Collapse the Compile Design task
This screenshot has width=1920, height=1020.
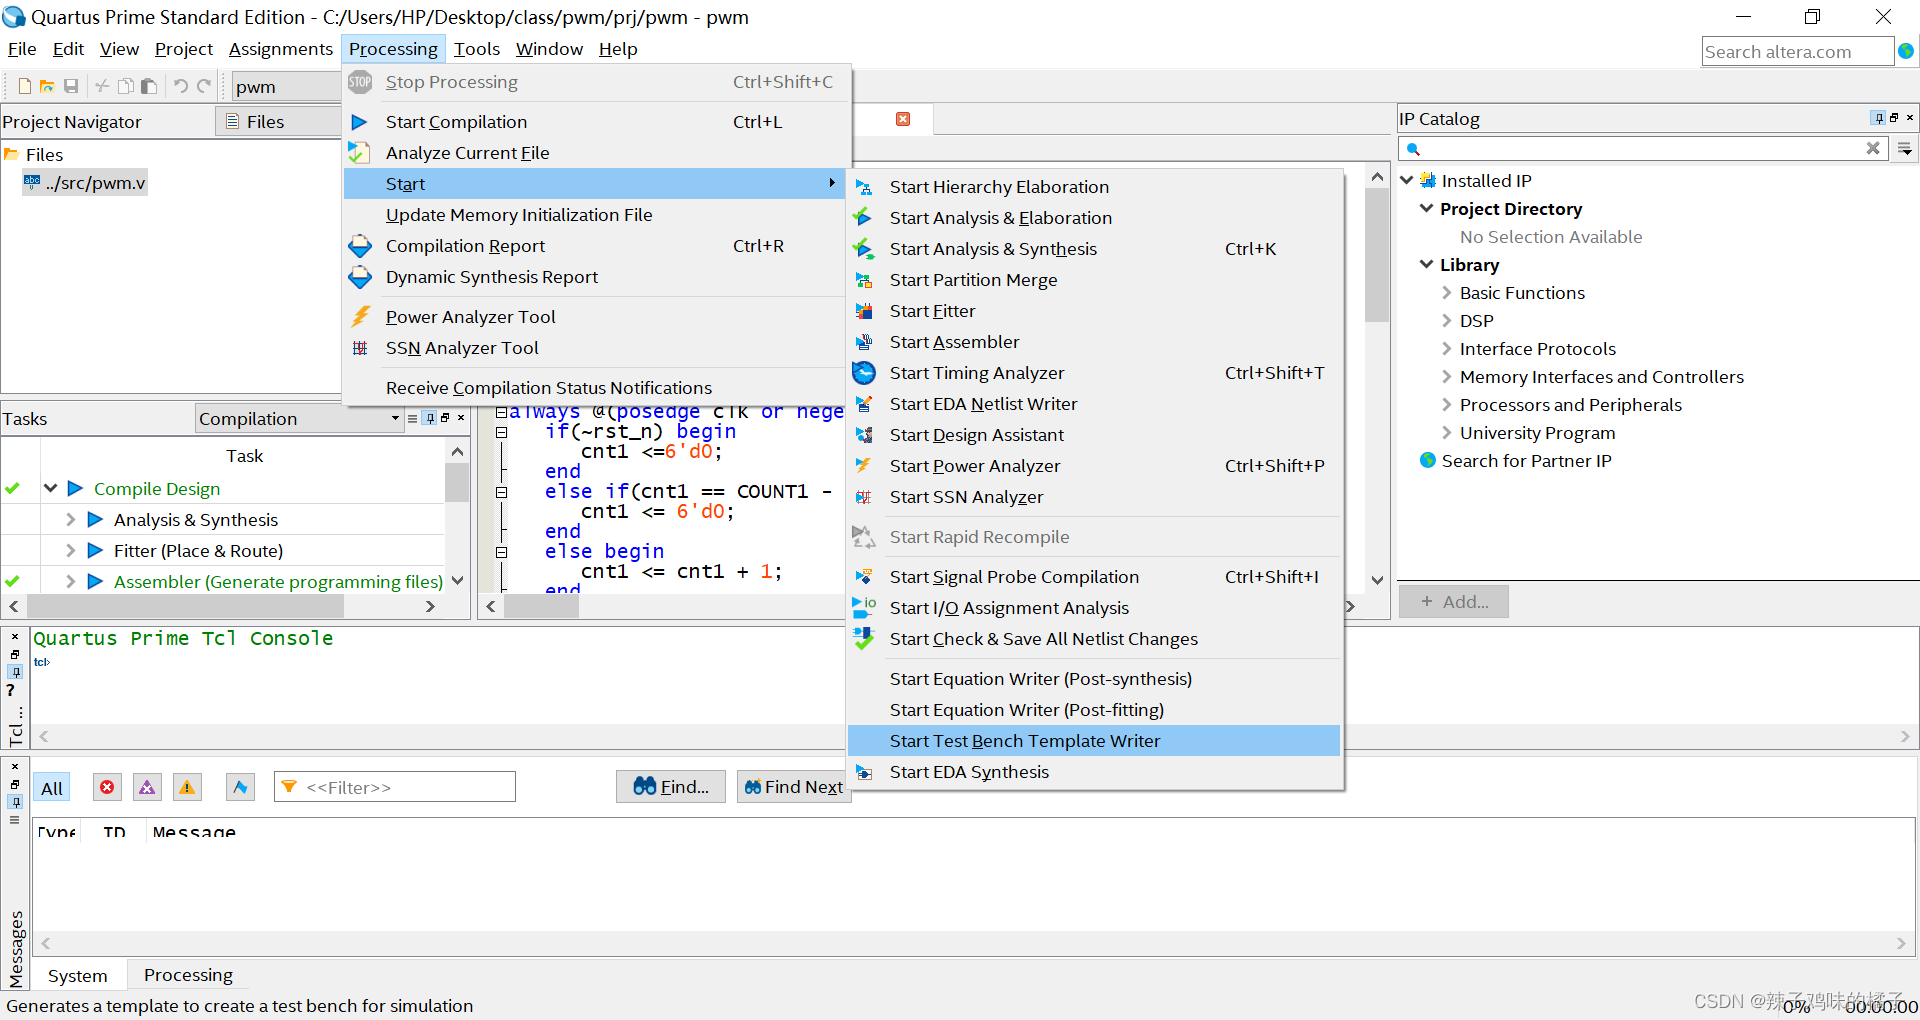(50, 488)
